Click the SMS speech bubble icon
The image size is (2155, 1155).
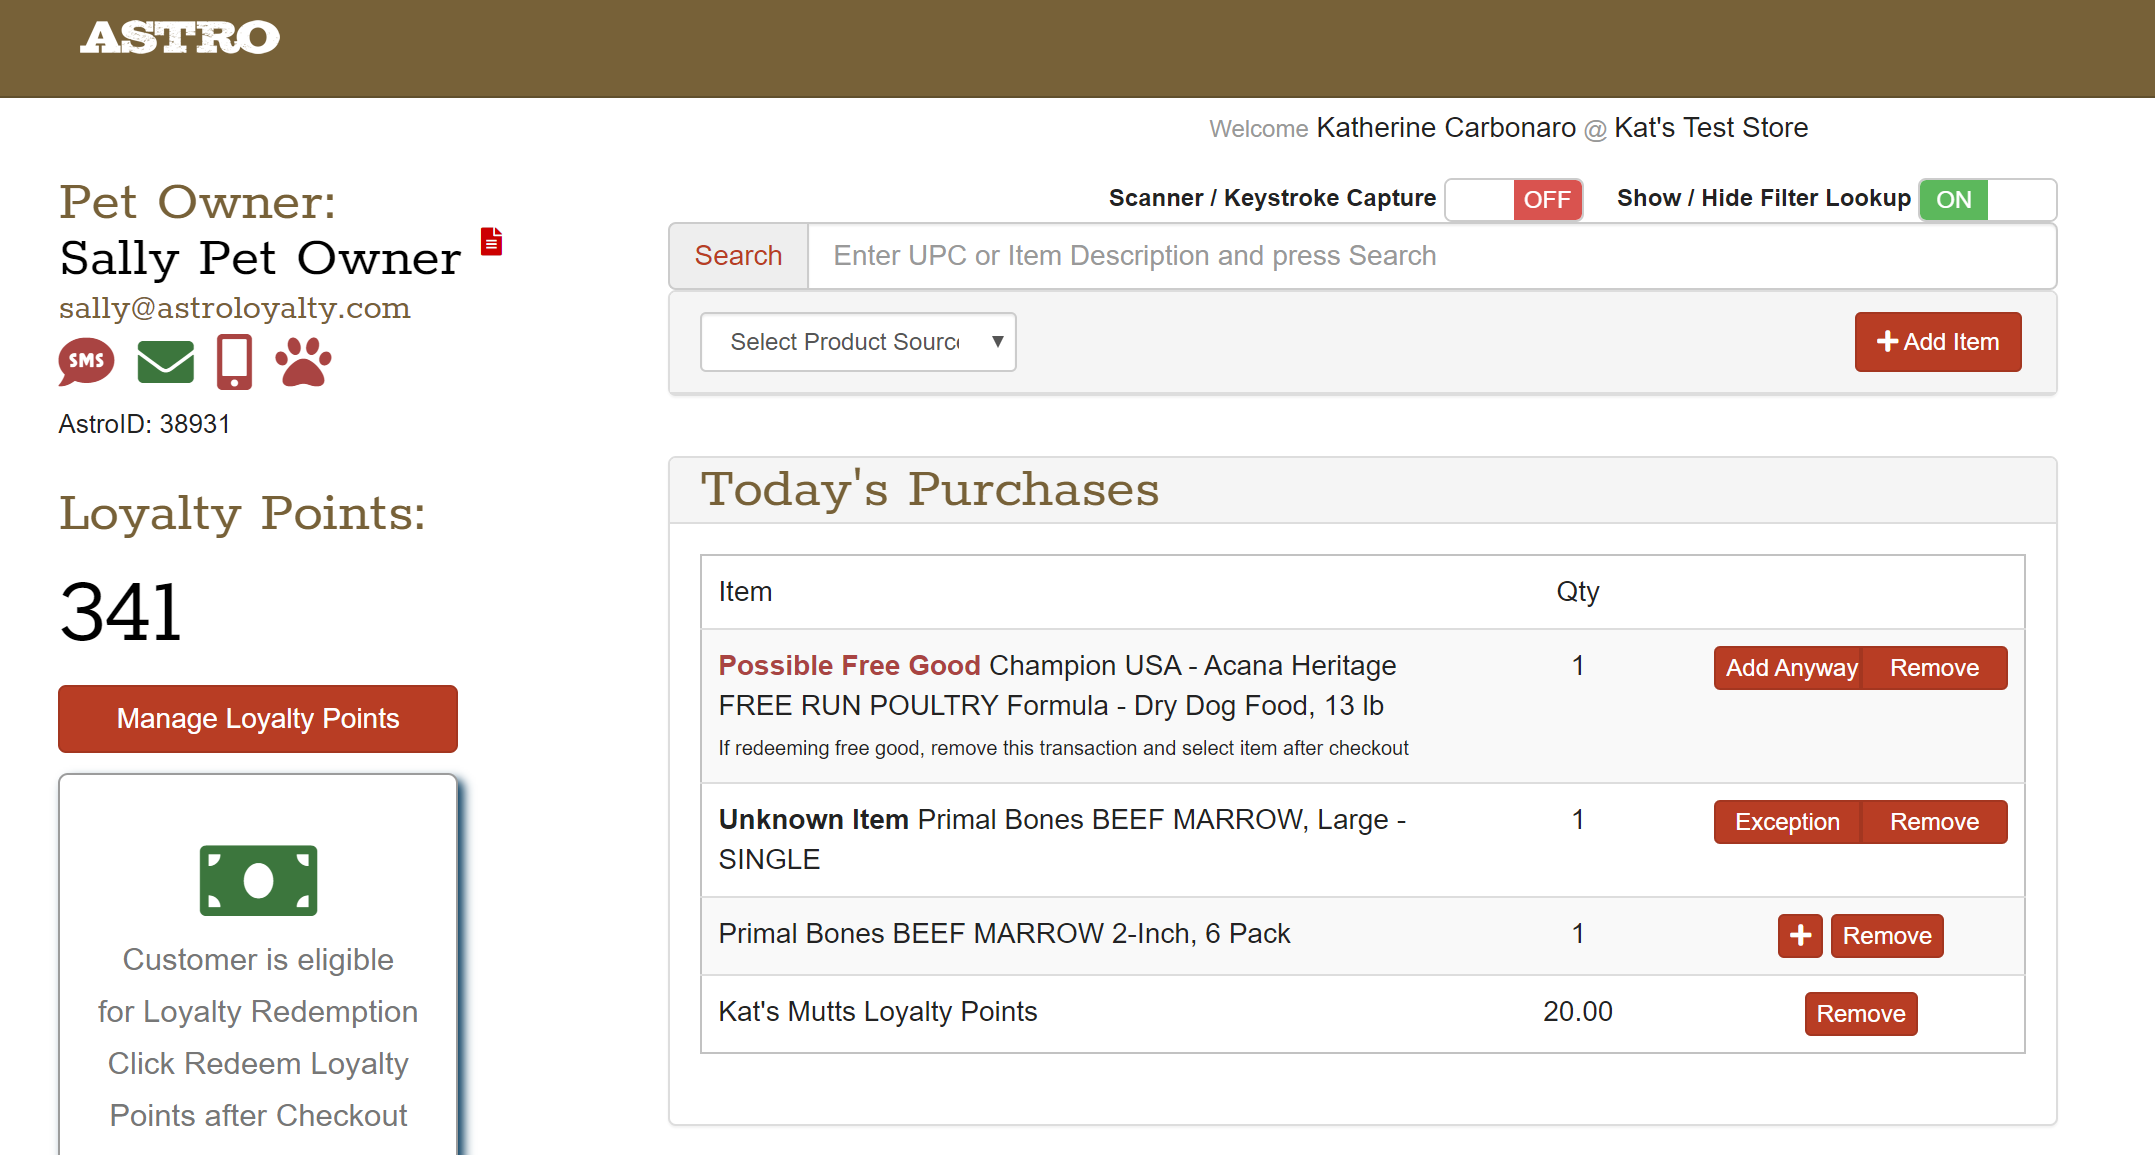tap(86, 361)
